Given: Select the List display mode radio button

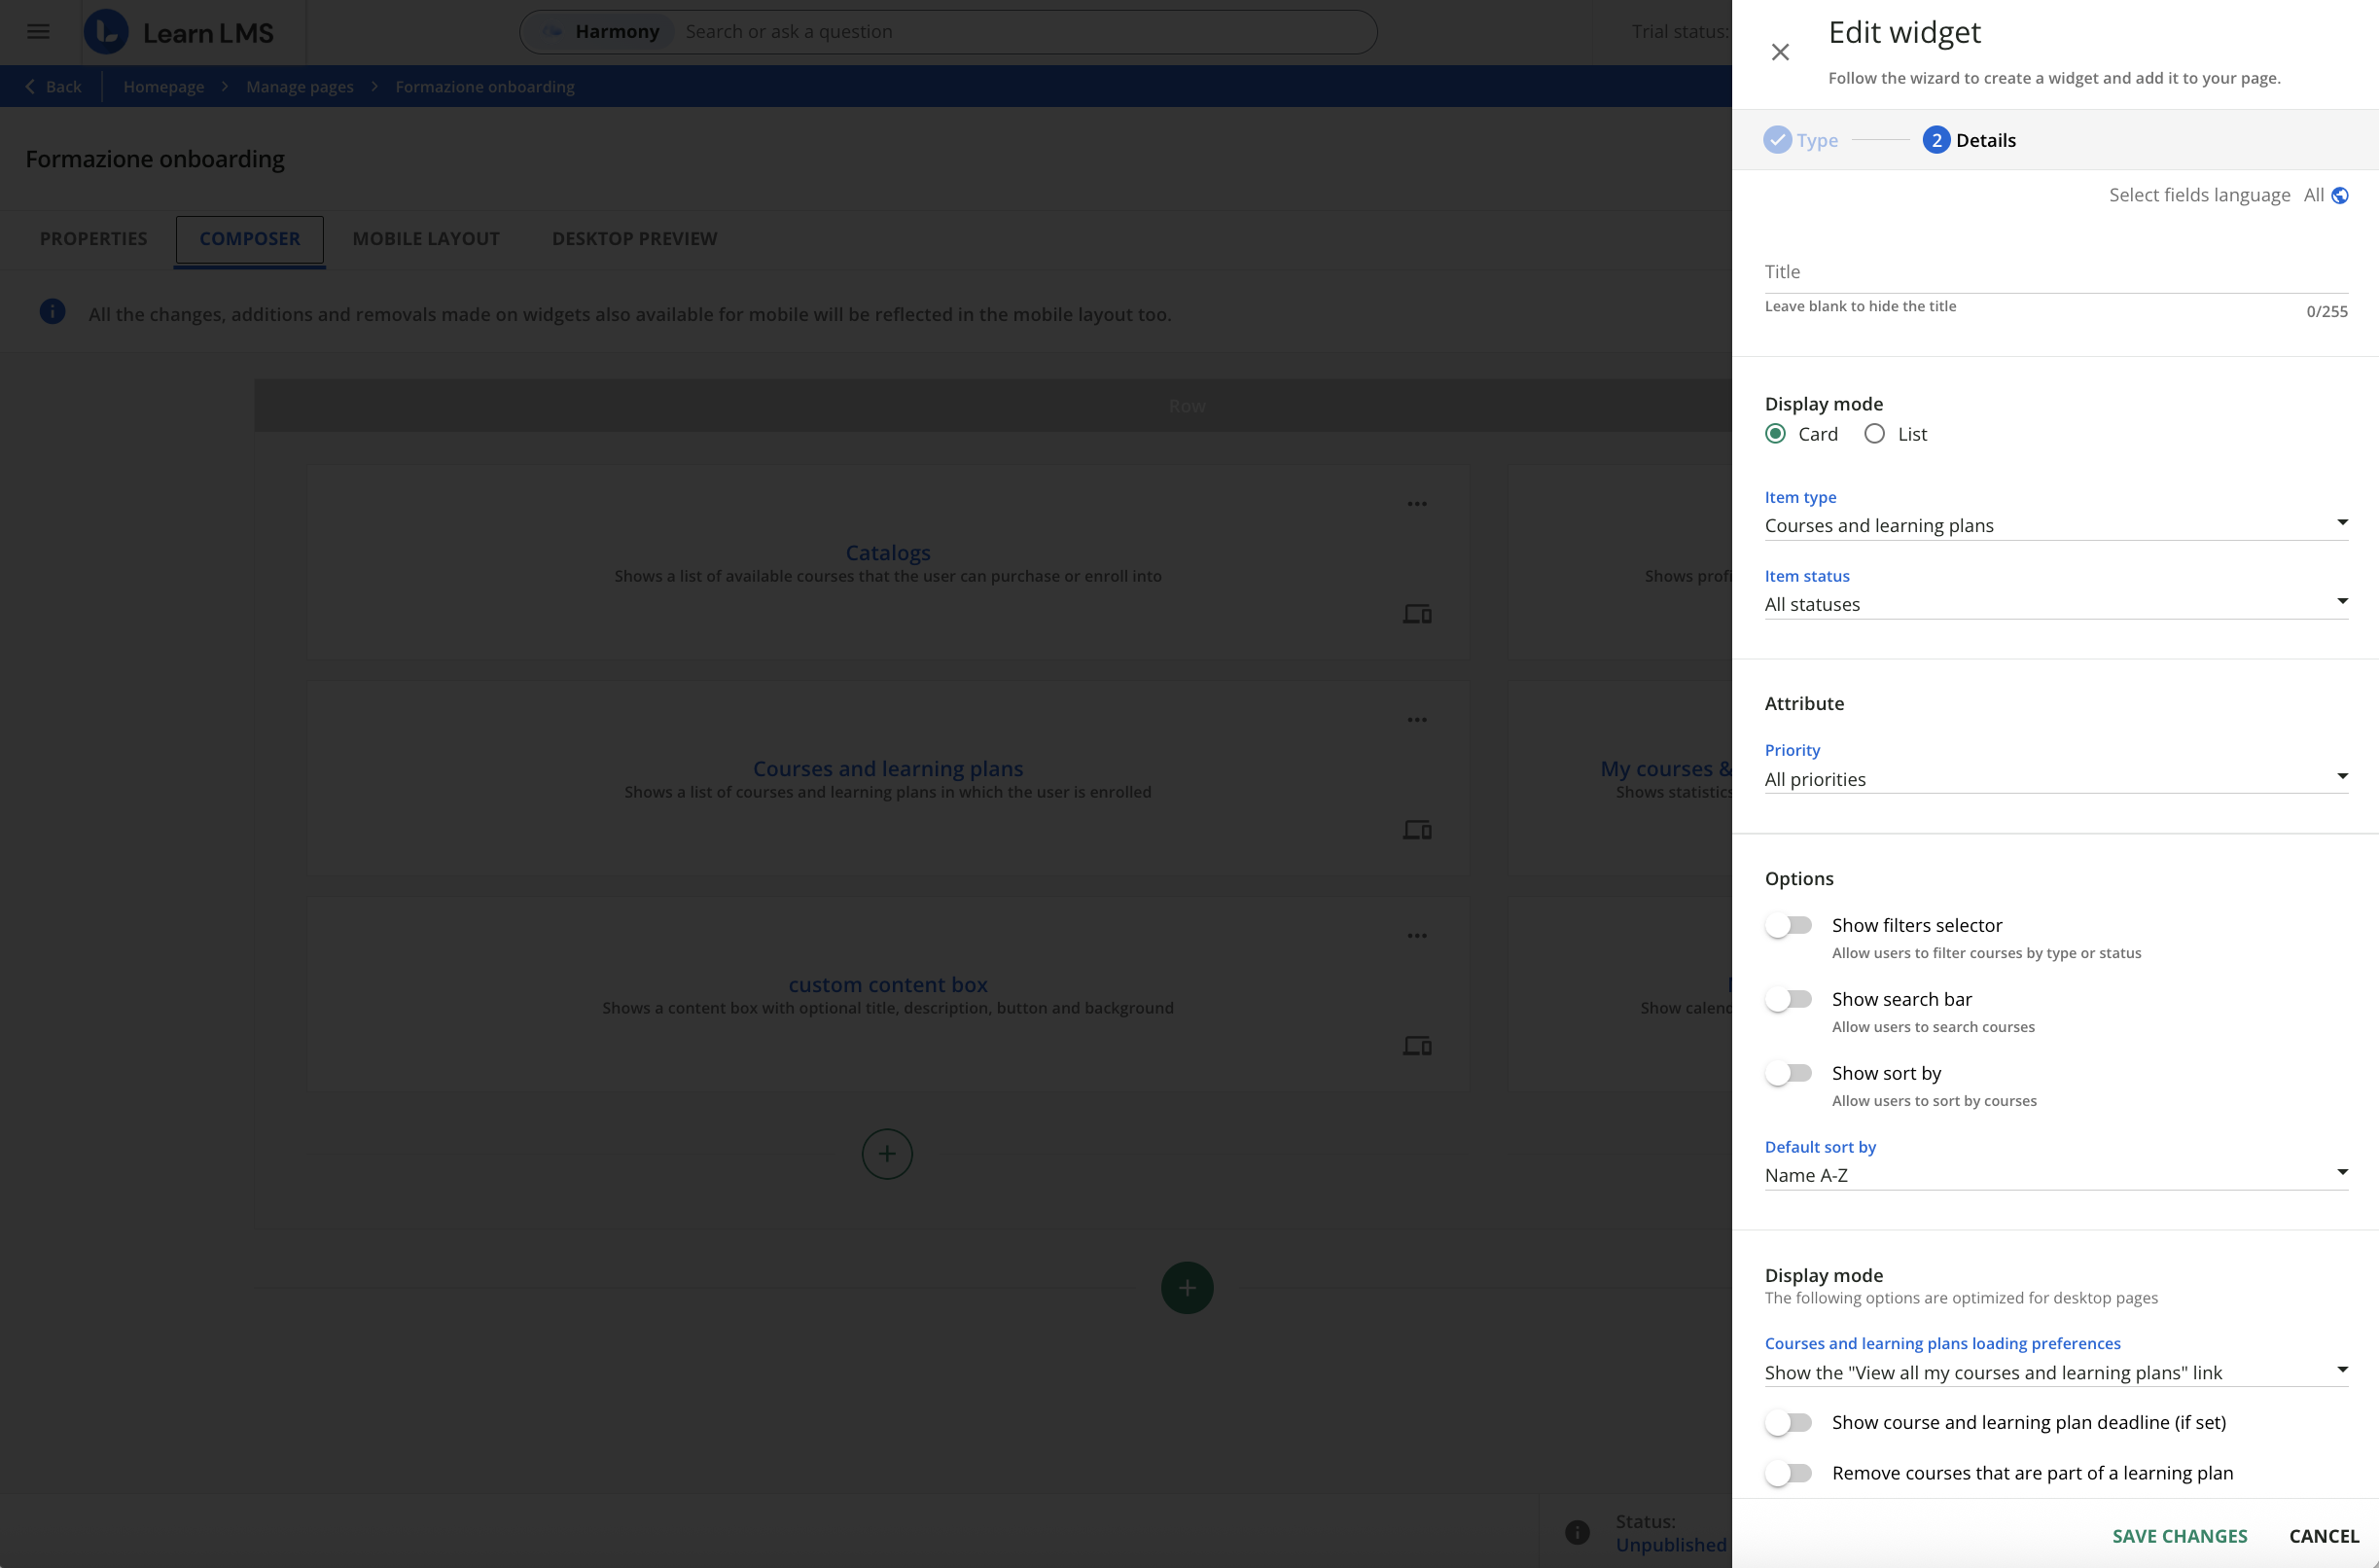Looking at the screenshot, I should (x=1873, y=433).
